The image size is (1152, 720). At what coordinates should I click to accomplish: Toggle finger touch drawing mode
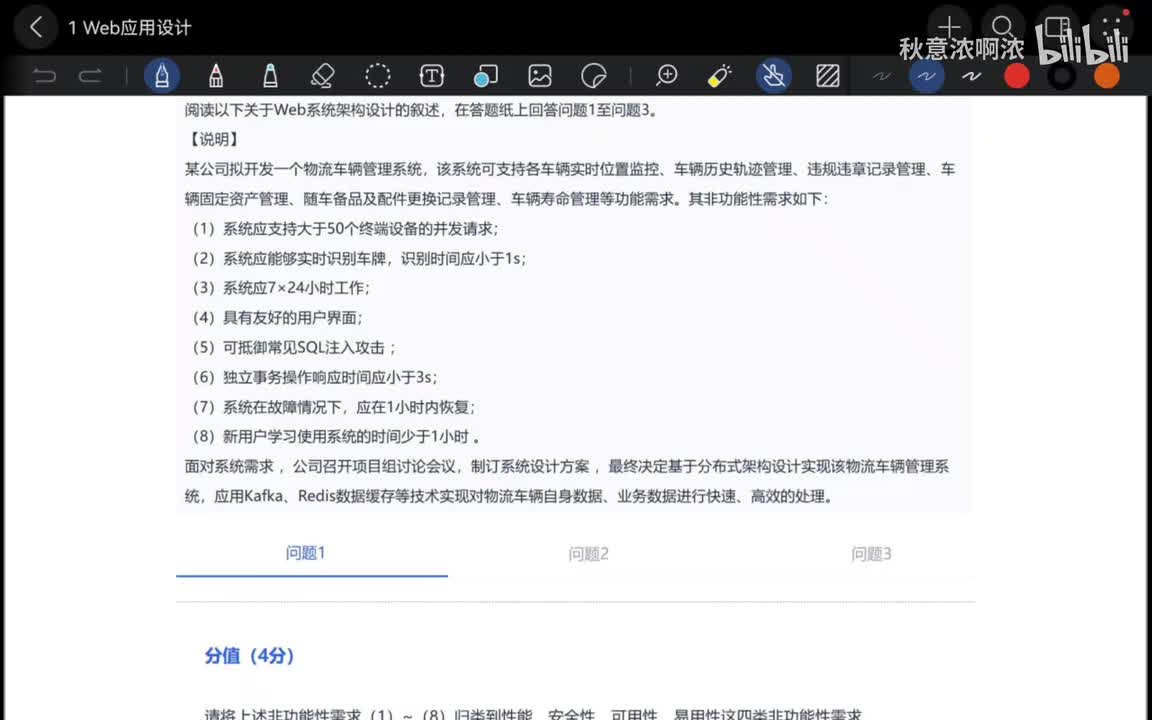[x=774, y=76]
